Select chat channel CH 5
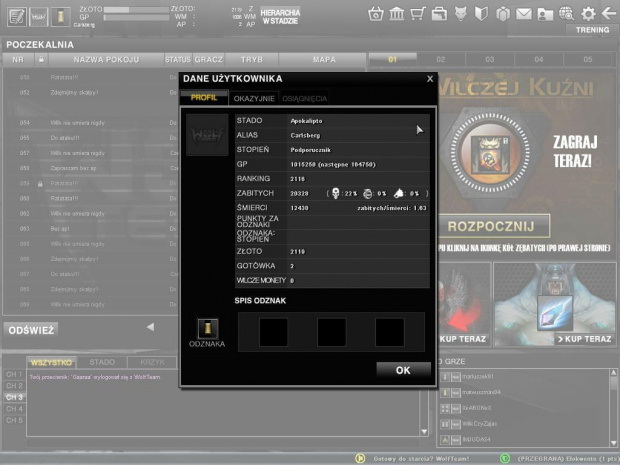This screenshot has width=620, height=465. point(14,420)
